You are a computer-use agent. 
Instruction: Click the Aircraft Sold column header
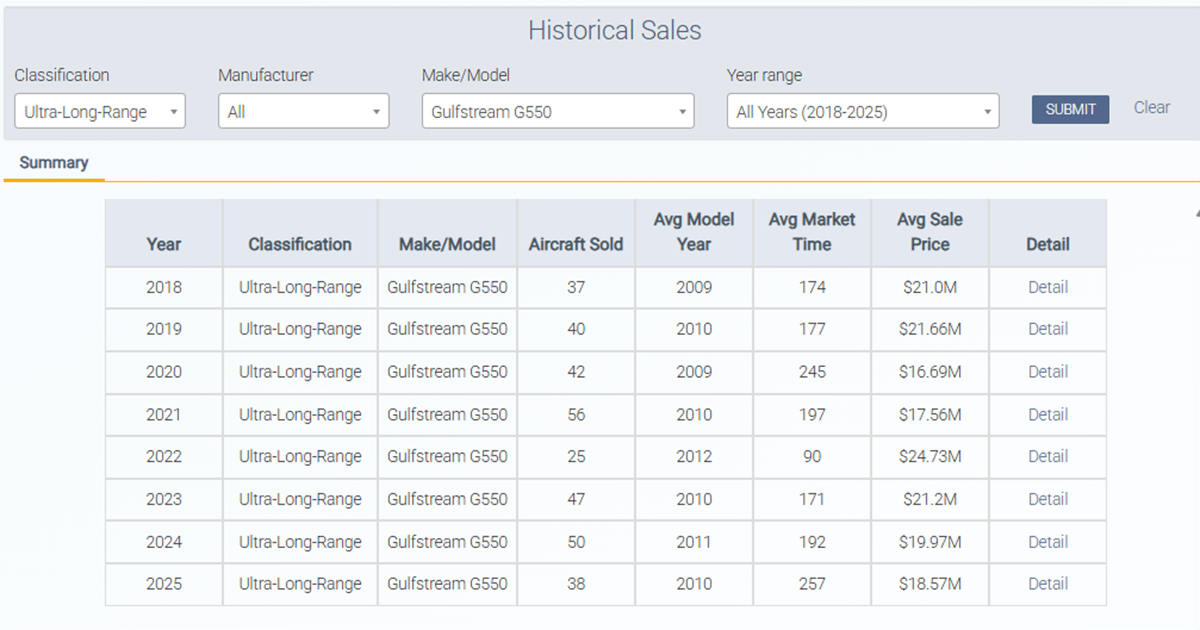[x=575, y=243]
